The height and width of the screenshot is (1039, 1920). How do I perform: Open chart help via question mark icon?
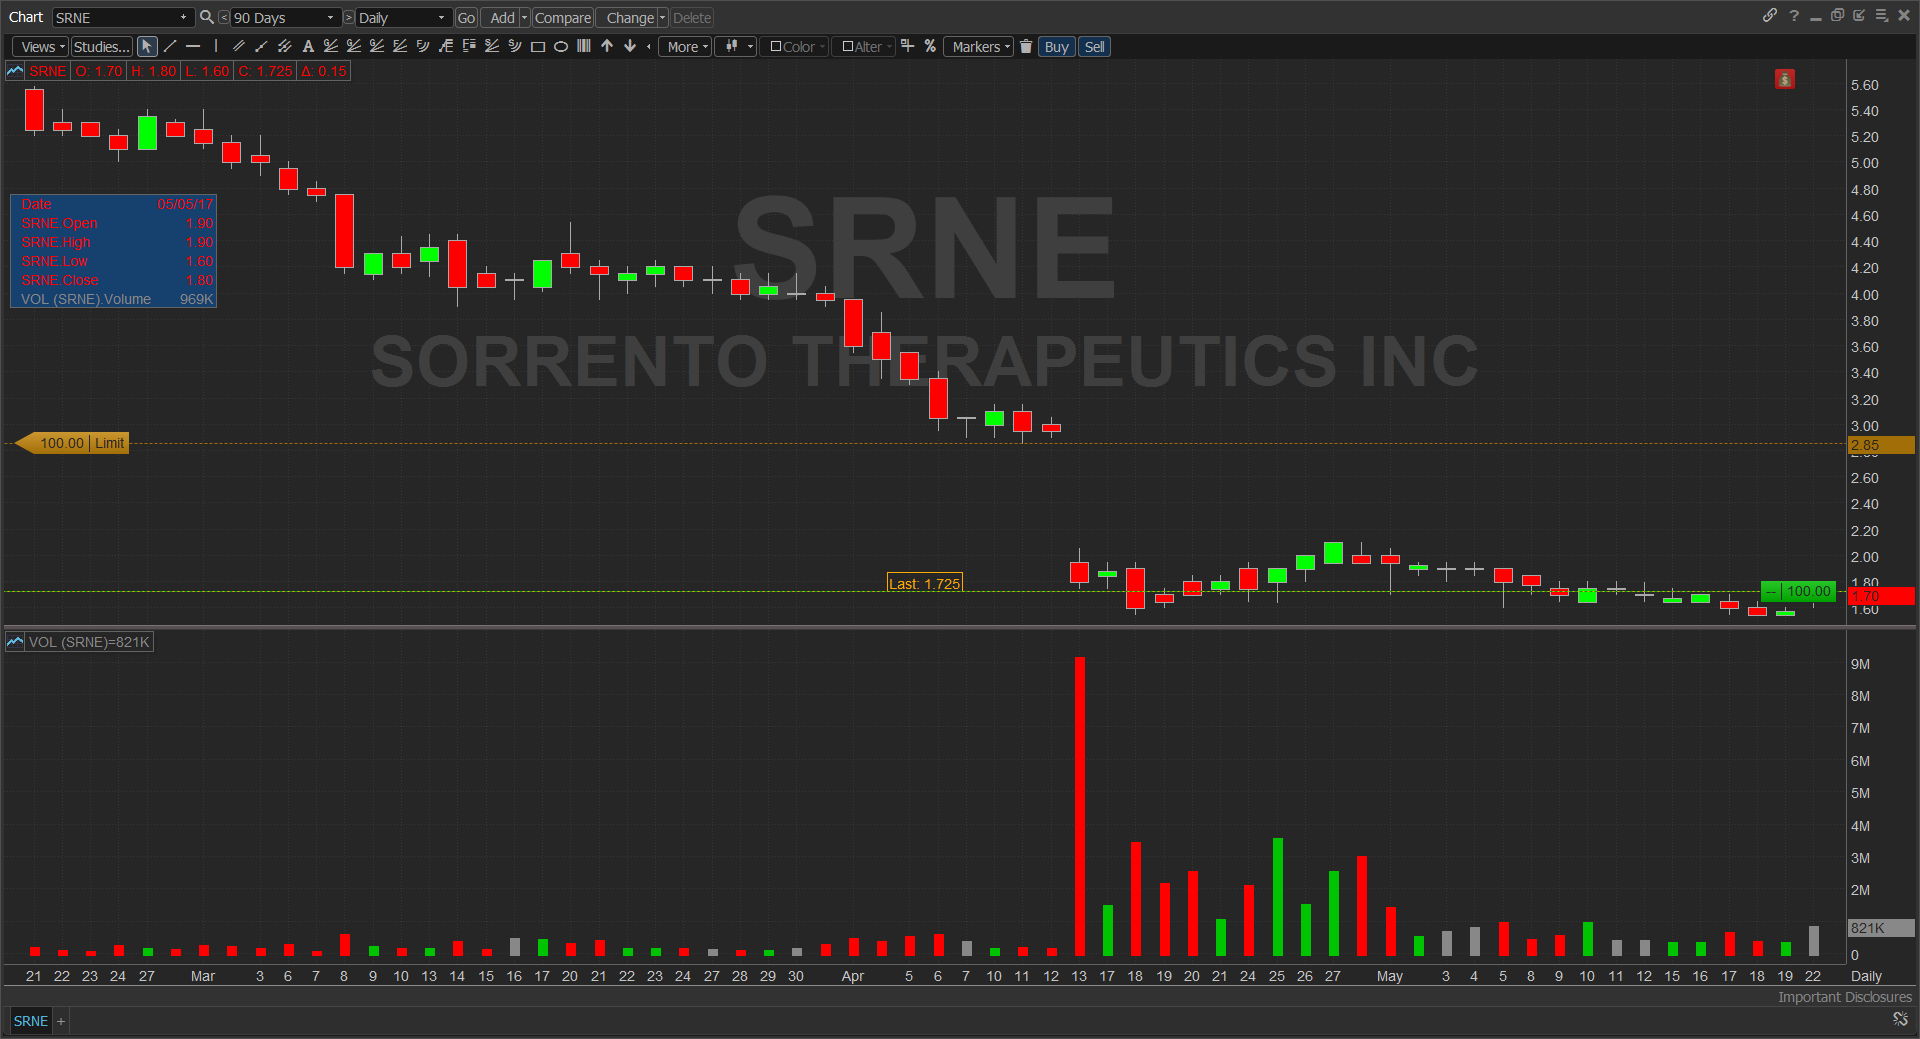click(1794, 16)
